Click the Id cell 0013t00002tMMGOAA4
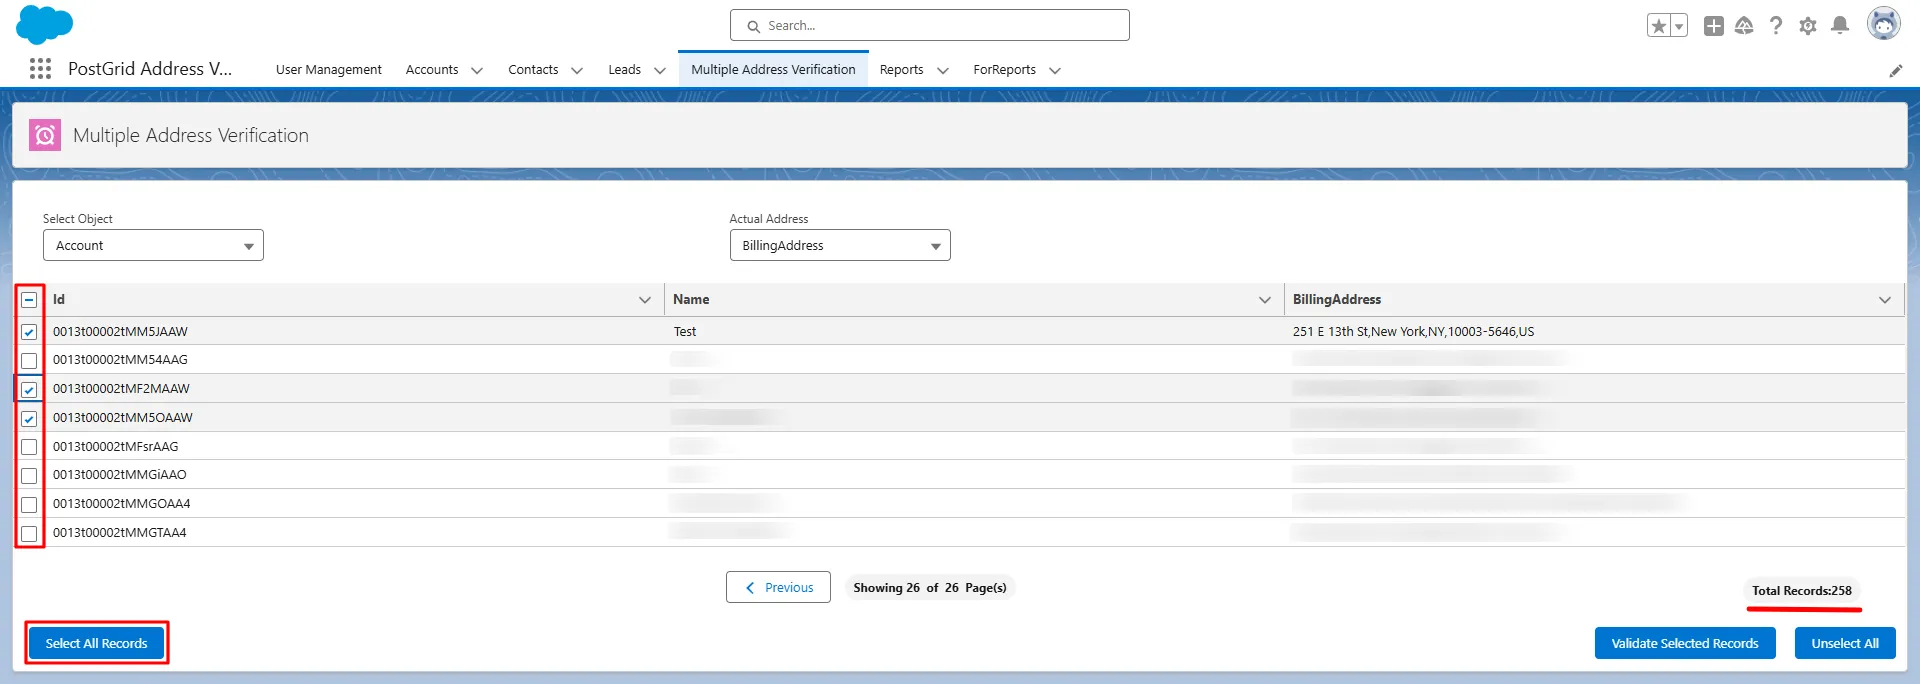Screen dimensions: 1920x684 (121, 504)
